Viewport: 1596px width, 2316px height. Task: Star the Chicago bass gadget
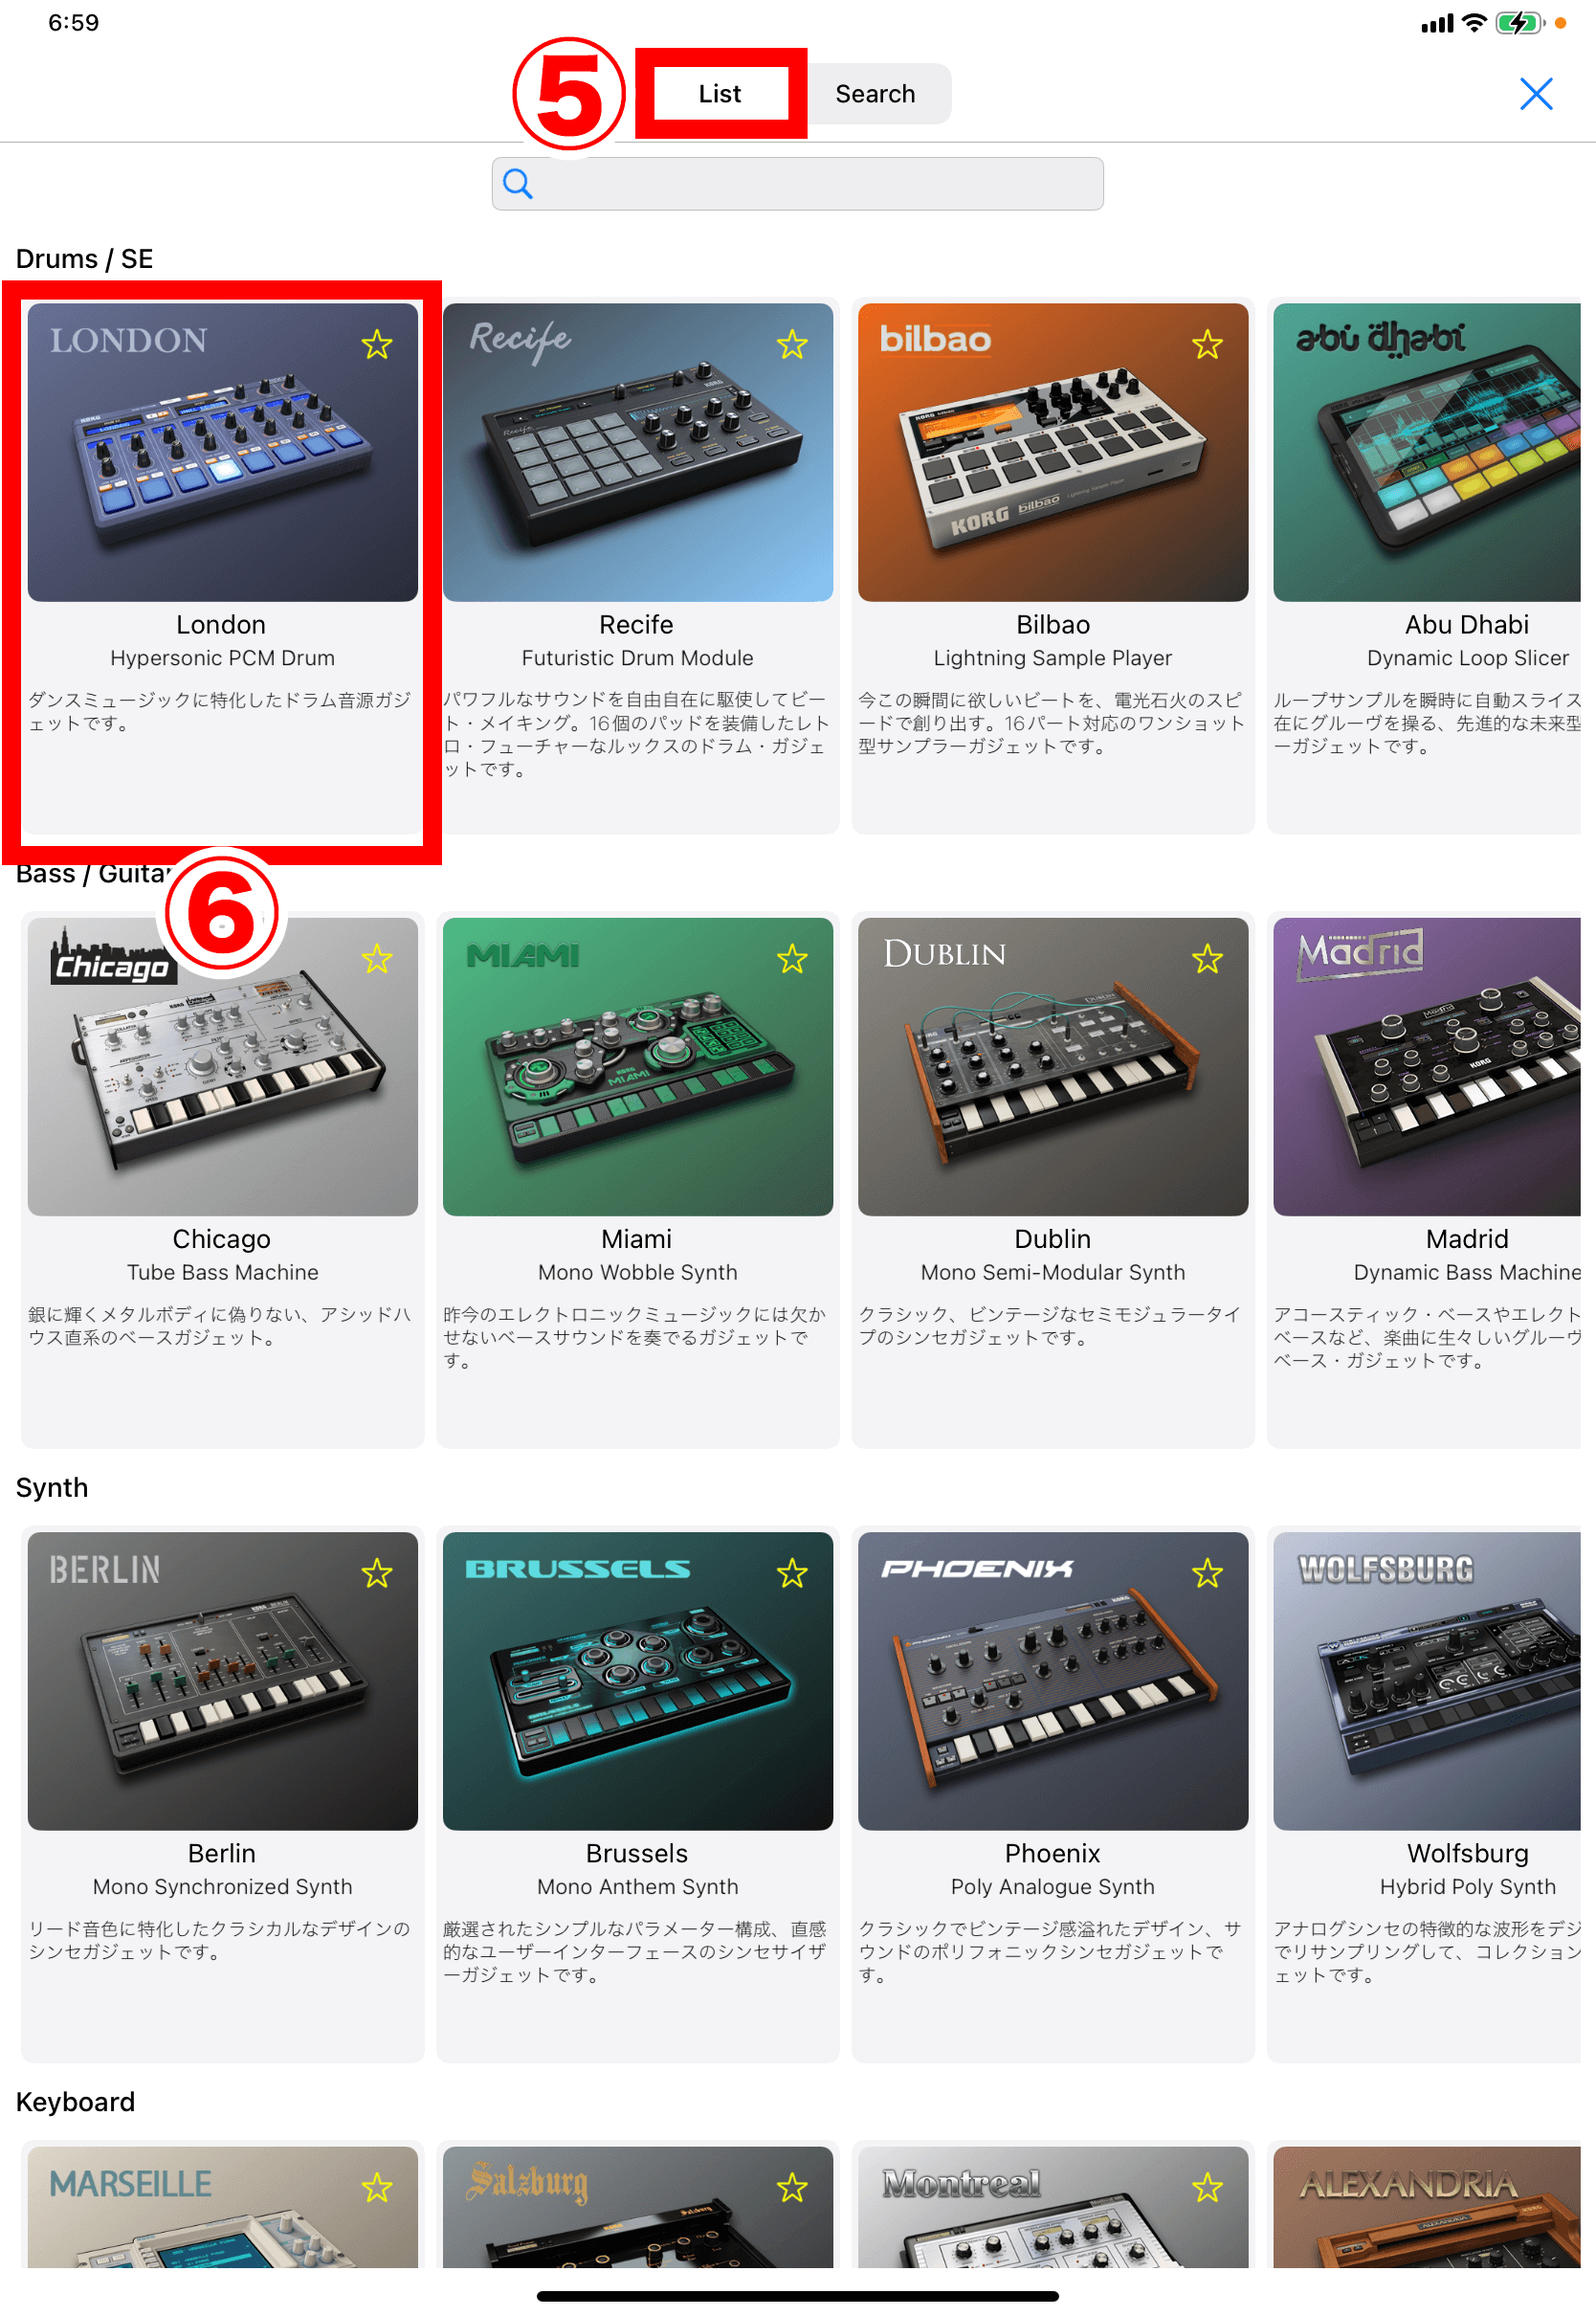[x=377, y=960]
